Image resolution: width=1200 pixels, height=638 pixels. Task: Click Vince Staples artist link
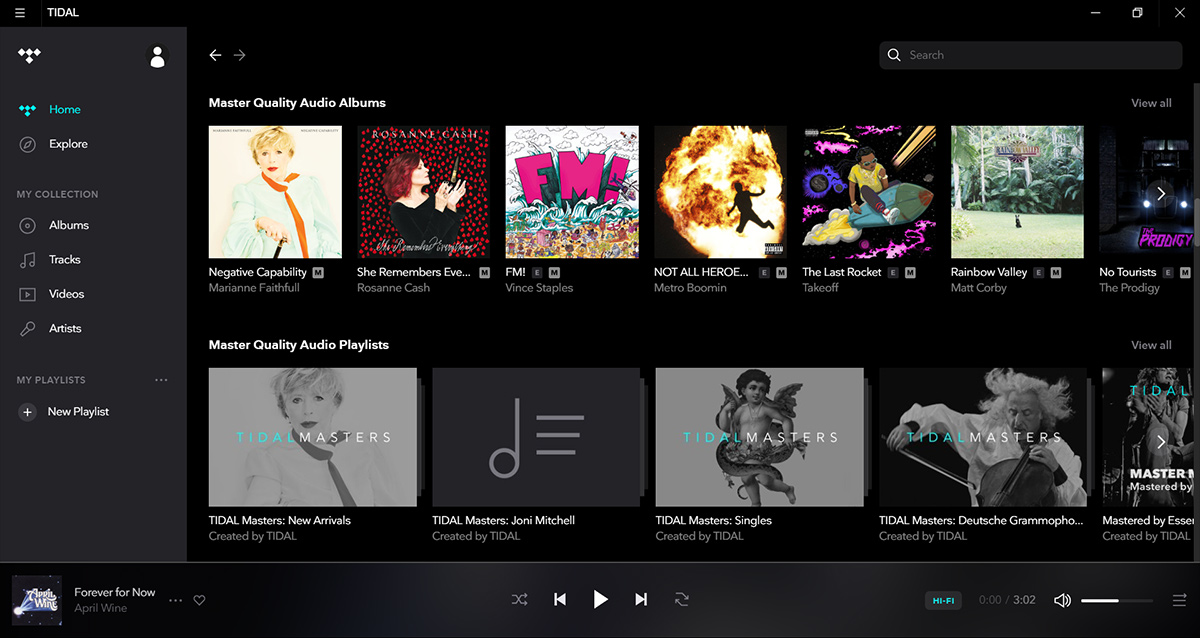click(x=540, y=288)
